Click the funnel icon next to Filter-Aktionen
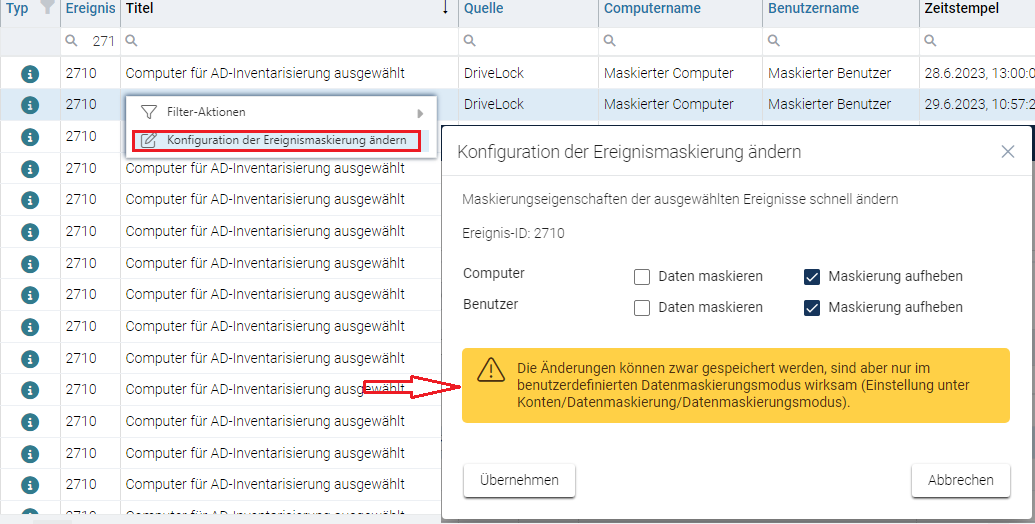The height and width of the screenshot is (524, 1035). [149, 112]
